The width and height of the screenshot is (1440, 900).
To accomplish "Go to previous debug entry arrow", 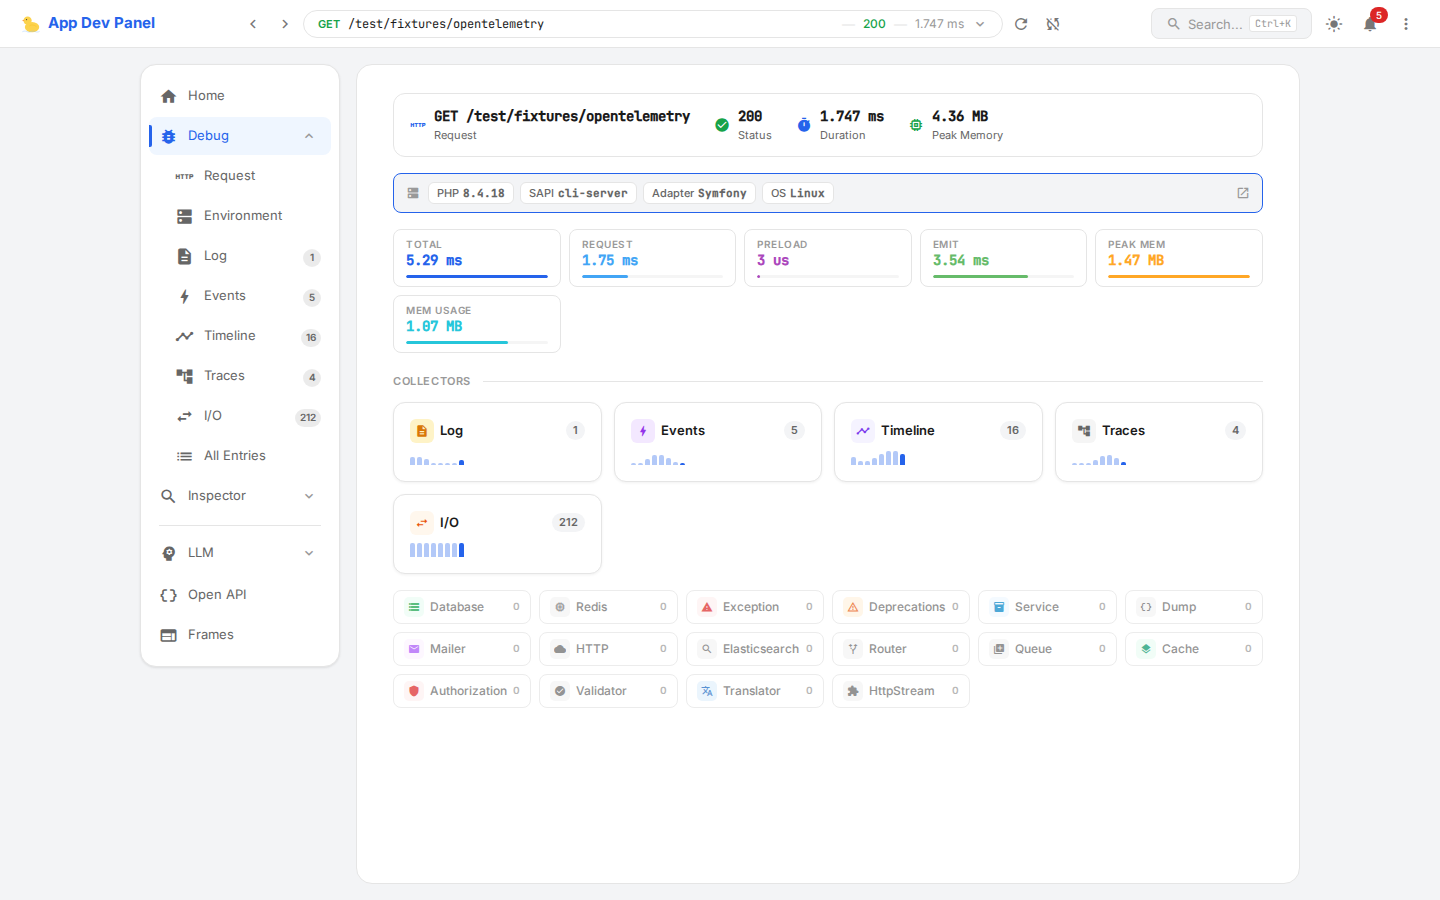I will 253,24.
